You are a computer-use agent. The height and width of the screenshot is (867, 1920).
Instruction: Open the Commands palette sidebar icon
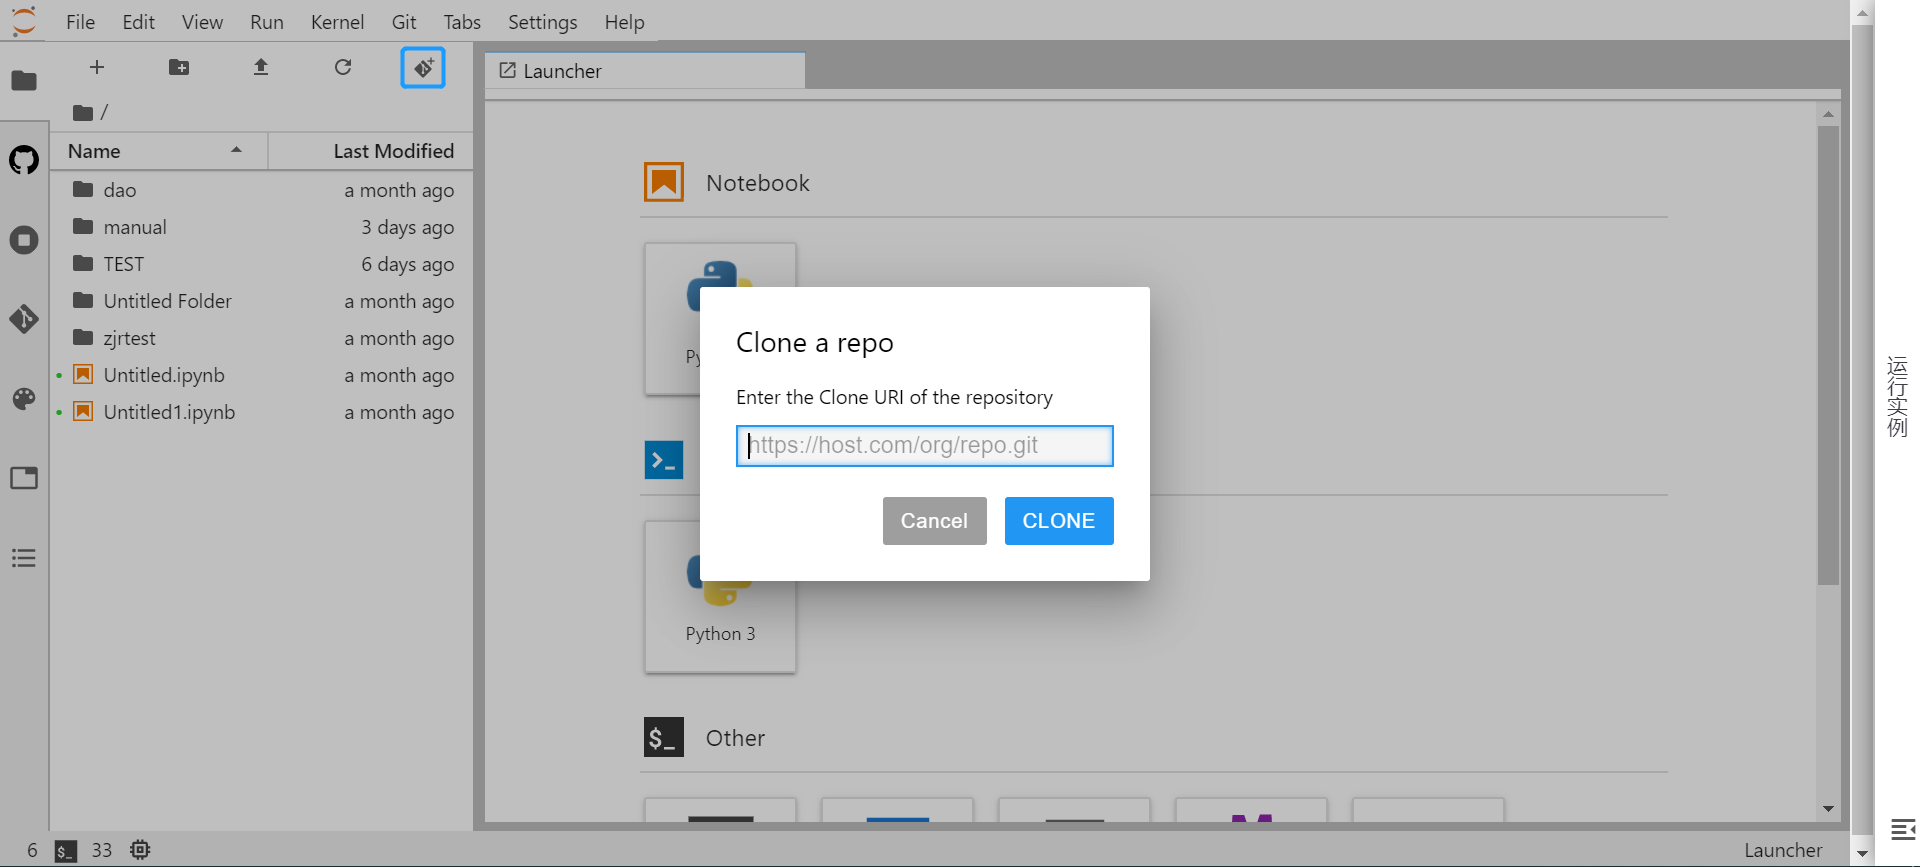pos(24,399)
